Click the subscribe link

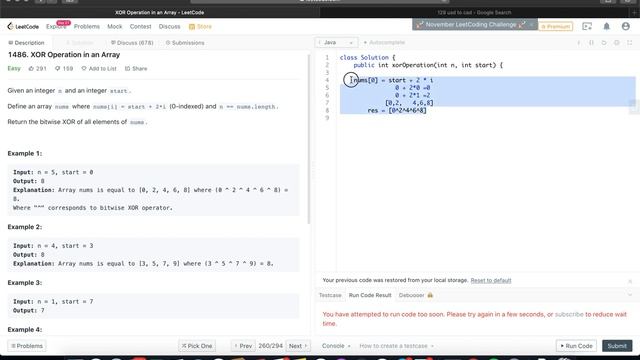click(569, 314)
